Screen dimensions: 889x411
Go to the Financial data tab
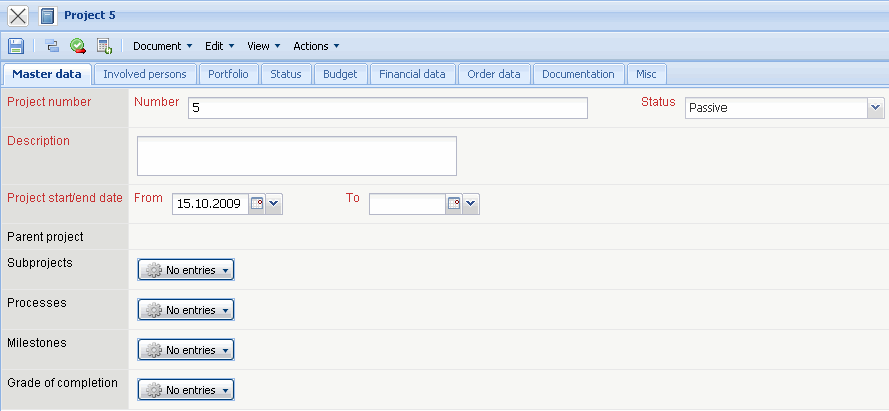412,74
